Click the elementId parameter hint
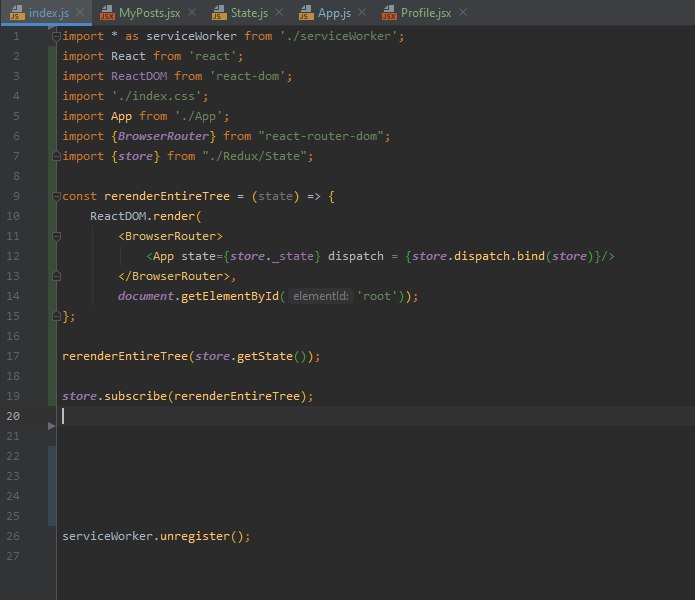The height and width of the screenshot is (600, 695). coord(320,296)
